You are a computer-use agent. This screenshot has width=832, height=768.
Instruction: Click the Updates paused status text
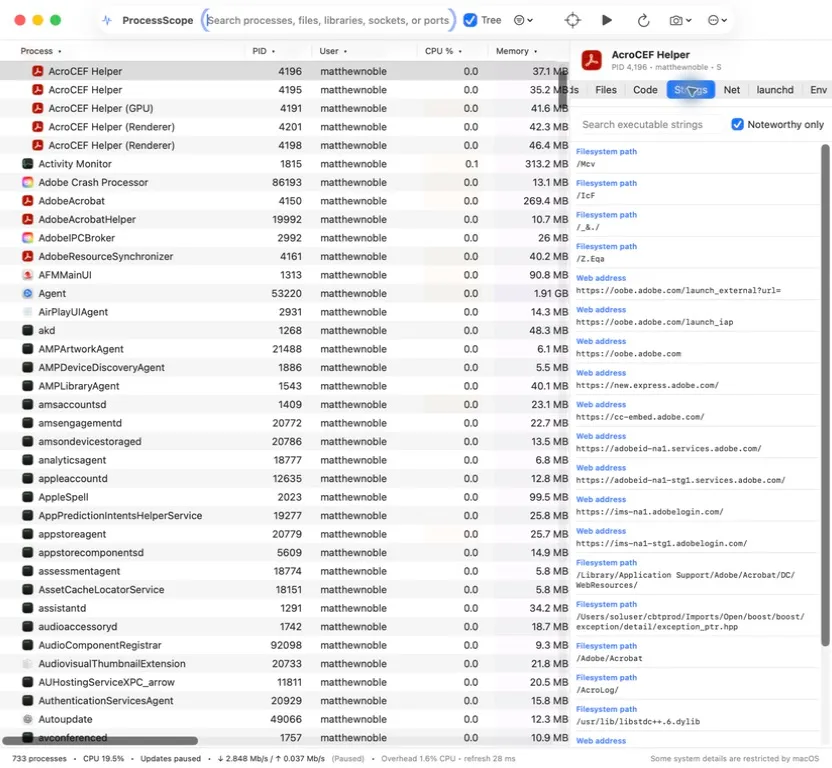coord(170,758)
